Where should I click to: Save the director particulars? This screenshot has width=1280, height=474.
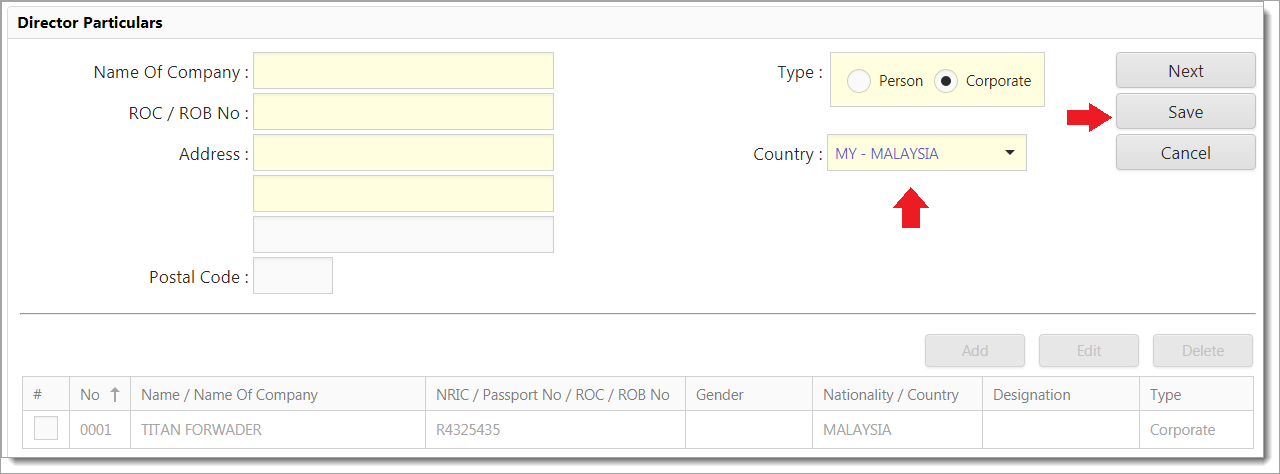(x=1185, y=112)
